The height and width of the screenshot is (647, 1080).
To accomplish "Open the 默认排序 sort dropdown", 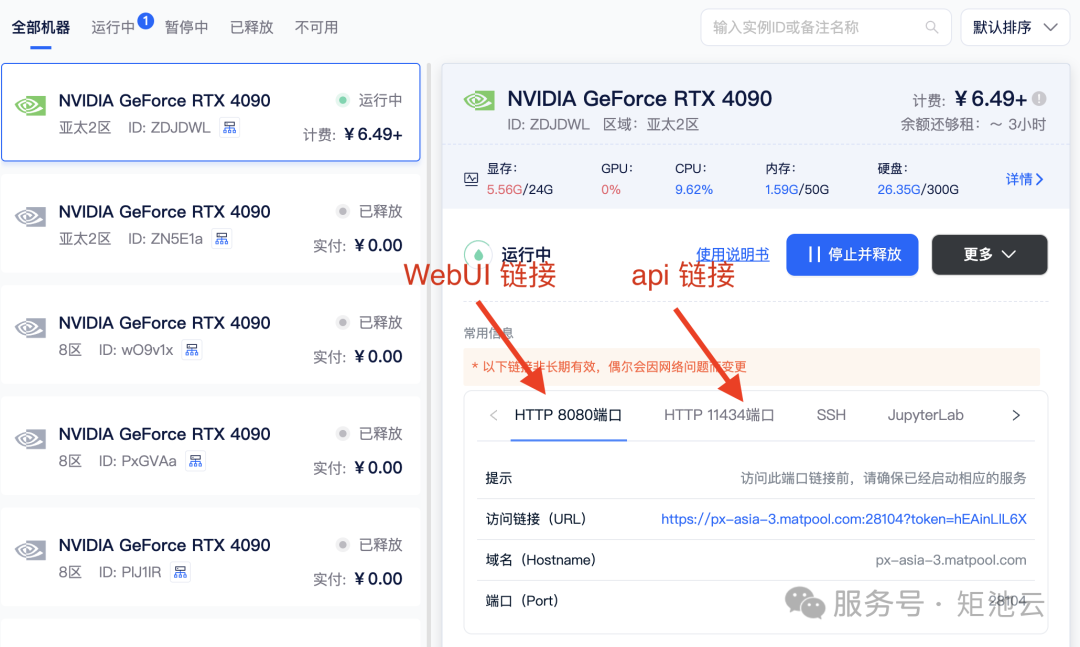I will point(1015,28).
